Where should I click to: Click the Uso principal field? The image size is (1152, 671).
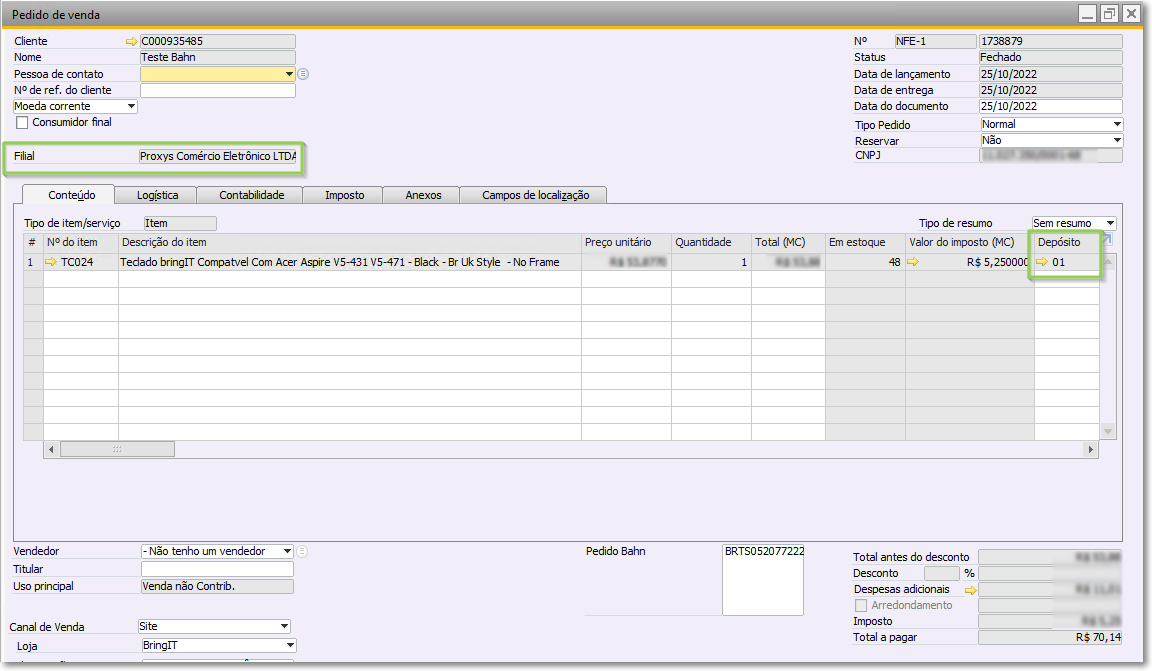[x=217, y=586]
